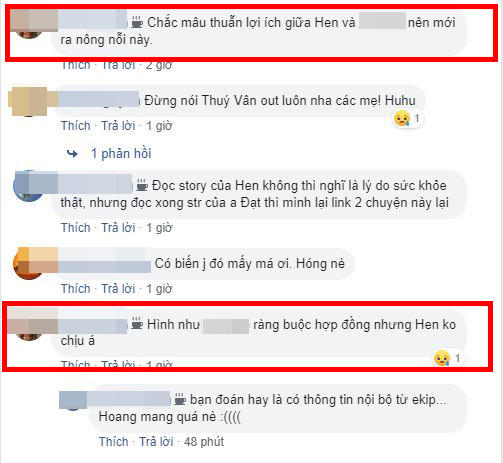Click the reply arrow icon beside 1 phản hồi
This screenshot has width=503, height=463.
72,154
